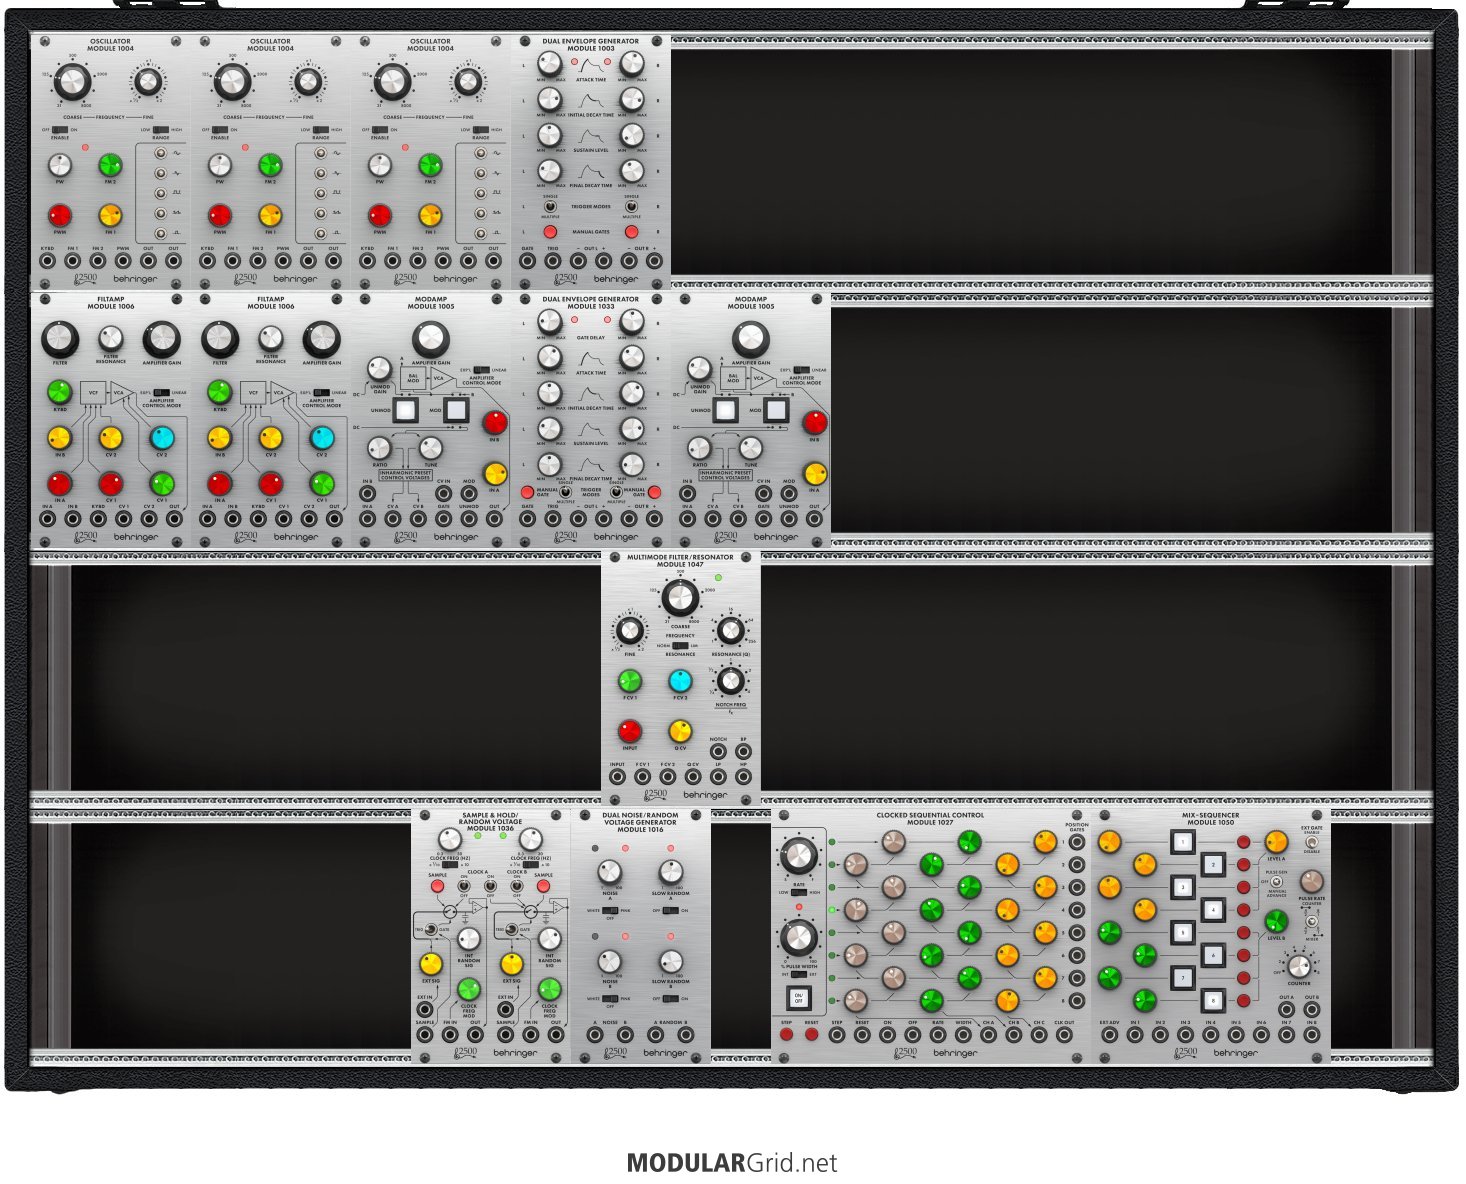
Task: Push step button 1 on Mix-Sequencer
Action: click(1183, 843)
